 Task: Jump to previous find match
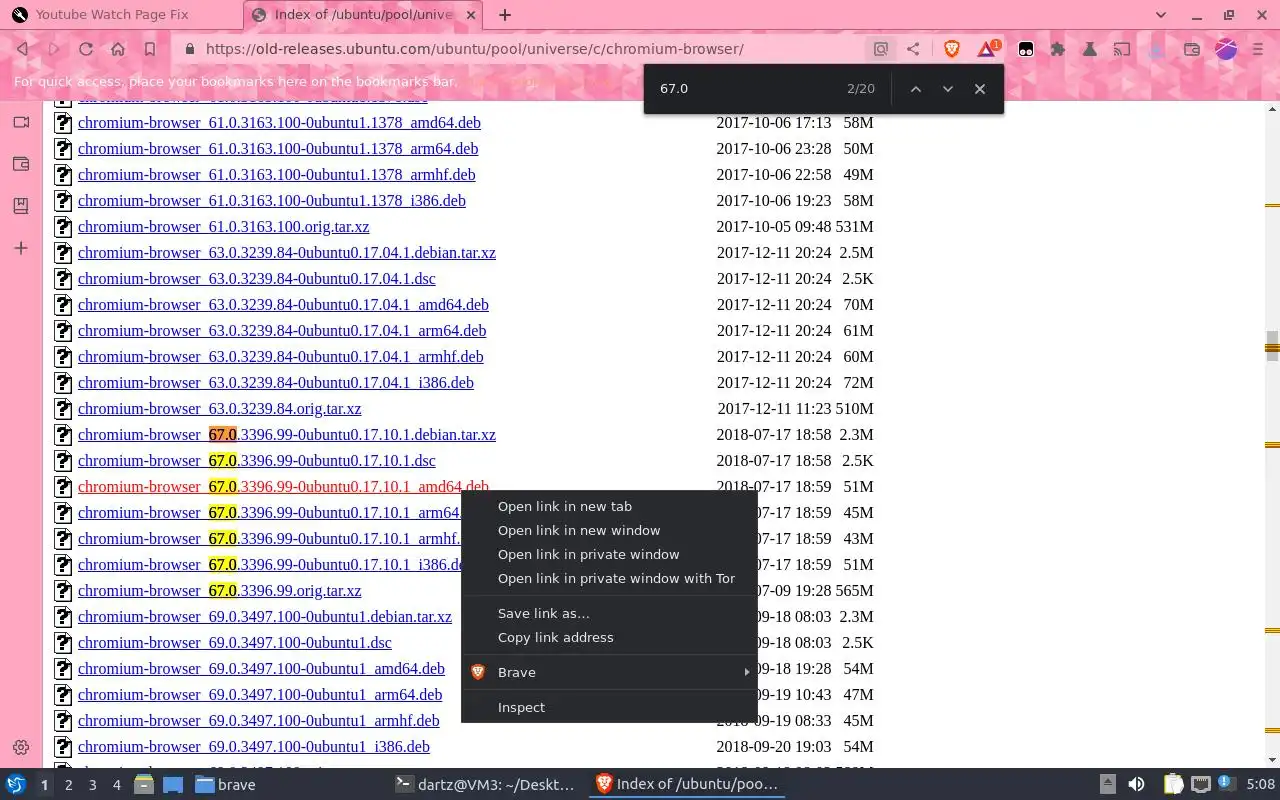pos(915,89)
